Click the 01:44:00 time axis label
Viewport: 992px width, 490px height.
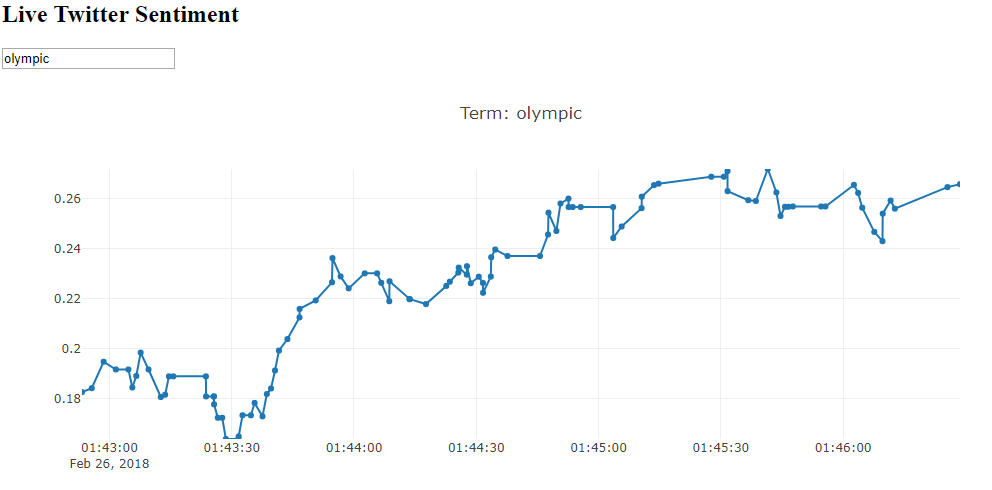[x=354, y=448]
